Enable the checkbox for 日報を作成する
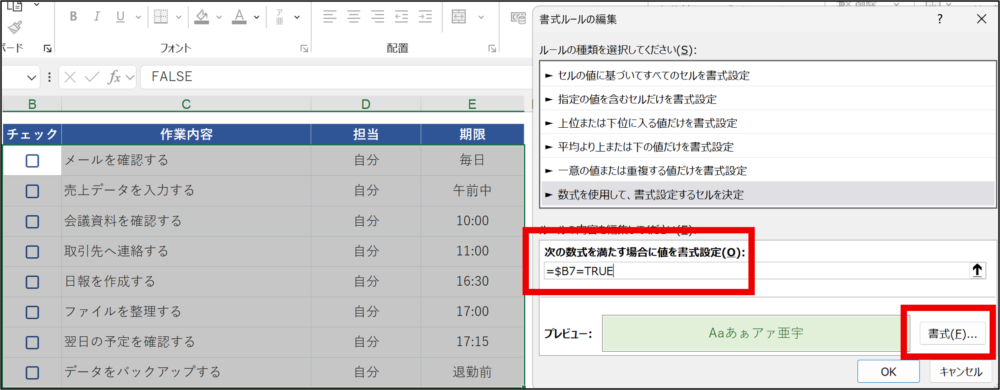The height and width of the screenshot is (390, 1000). pos(33,281)
